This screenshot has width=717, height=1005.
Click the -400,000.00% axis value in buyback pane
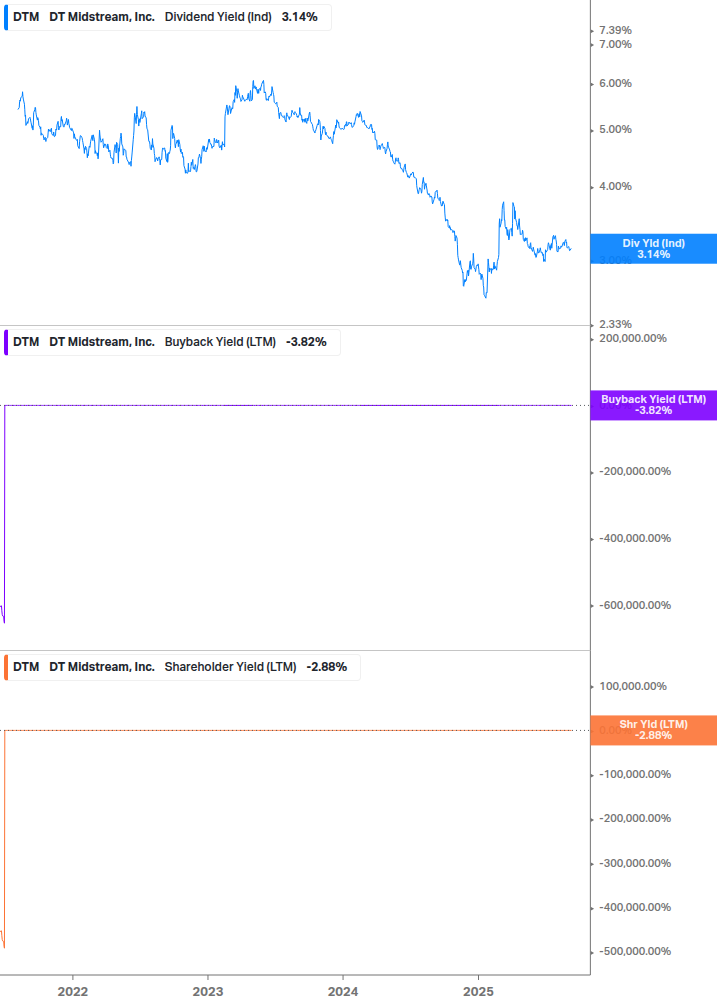point(635,538)
